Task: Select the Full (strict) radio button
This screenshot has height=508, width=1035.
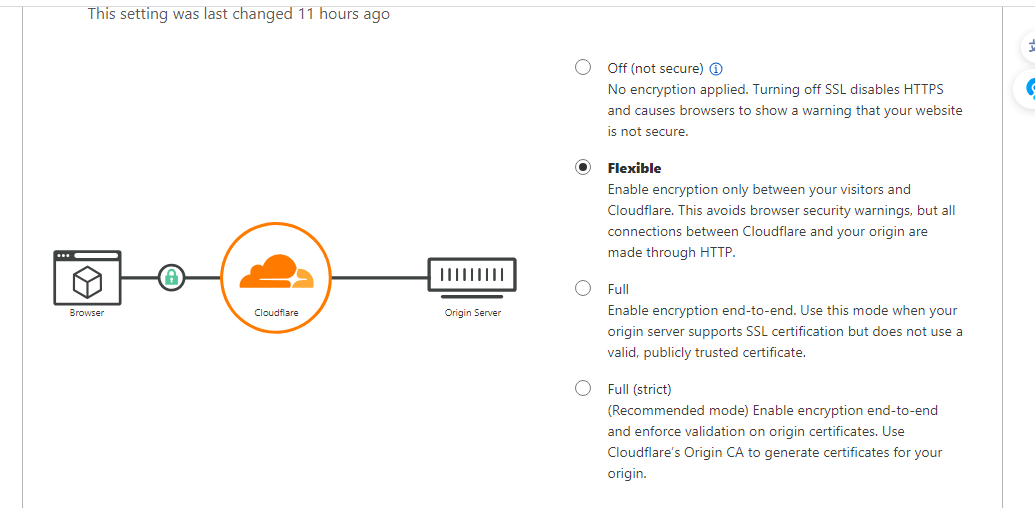Action: (x=583, y=388)
